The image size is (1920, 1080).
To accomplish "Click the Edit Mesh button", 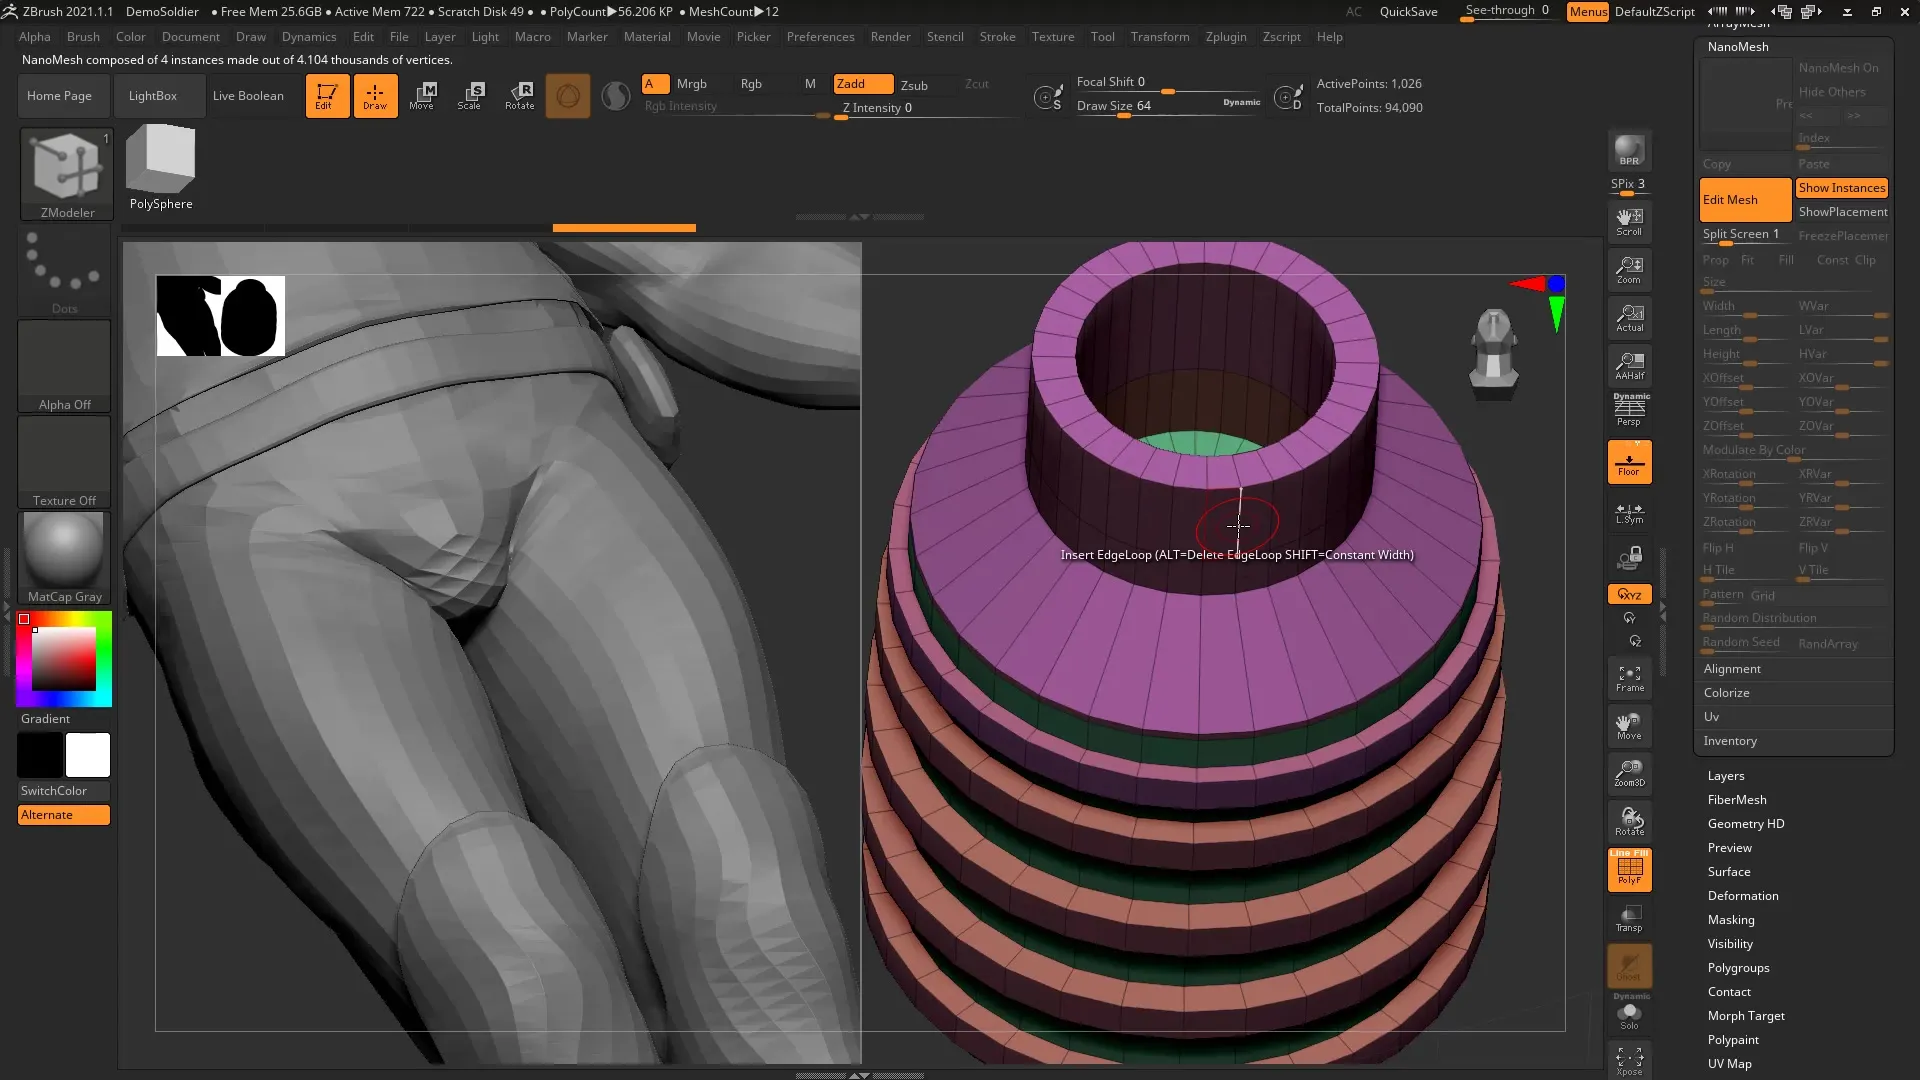I will pos(1745,200).
